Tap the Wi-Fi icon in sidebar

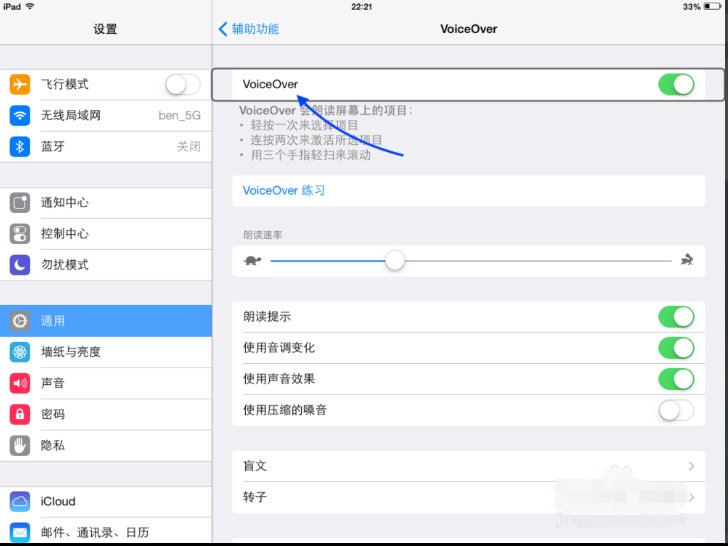(20, 115)
